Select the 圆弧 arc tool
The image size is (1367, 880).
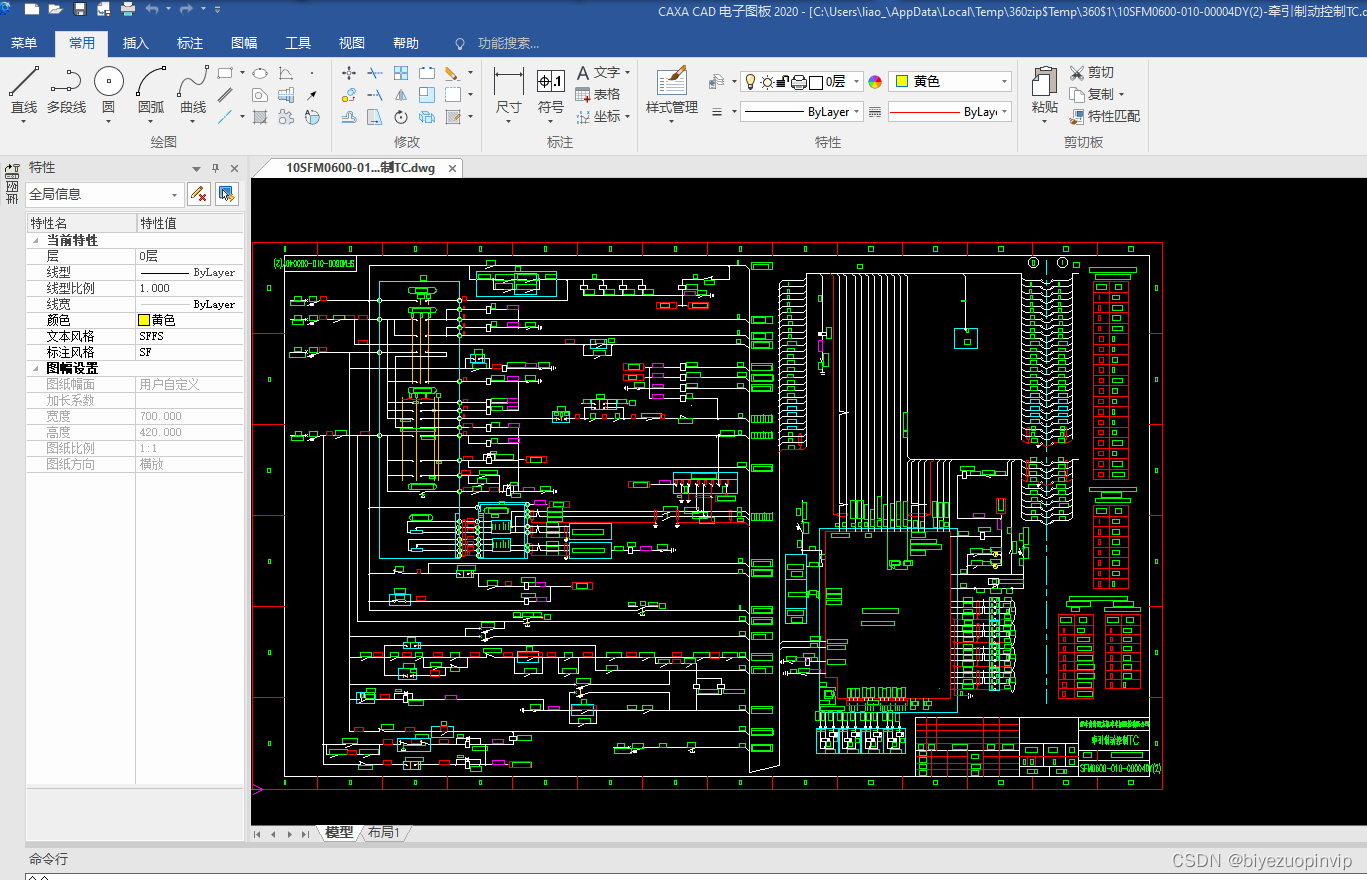[151, 92]
